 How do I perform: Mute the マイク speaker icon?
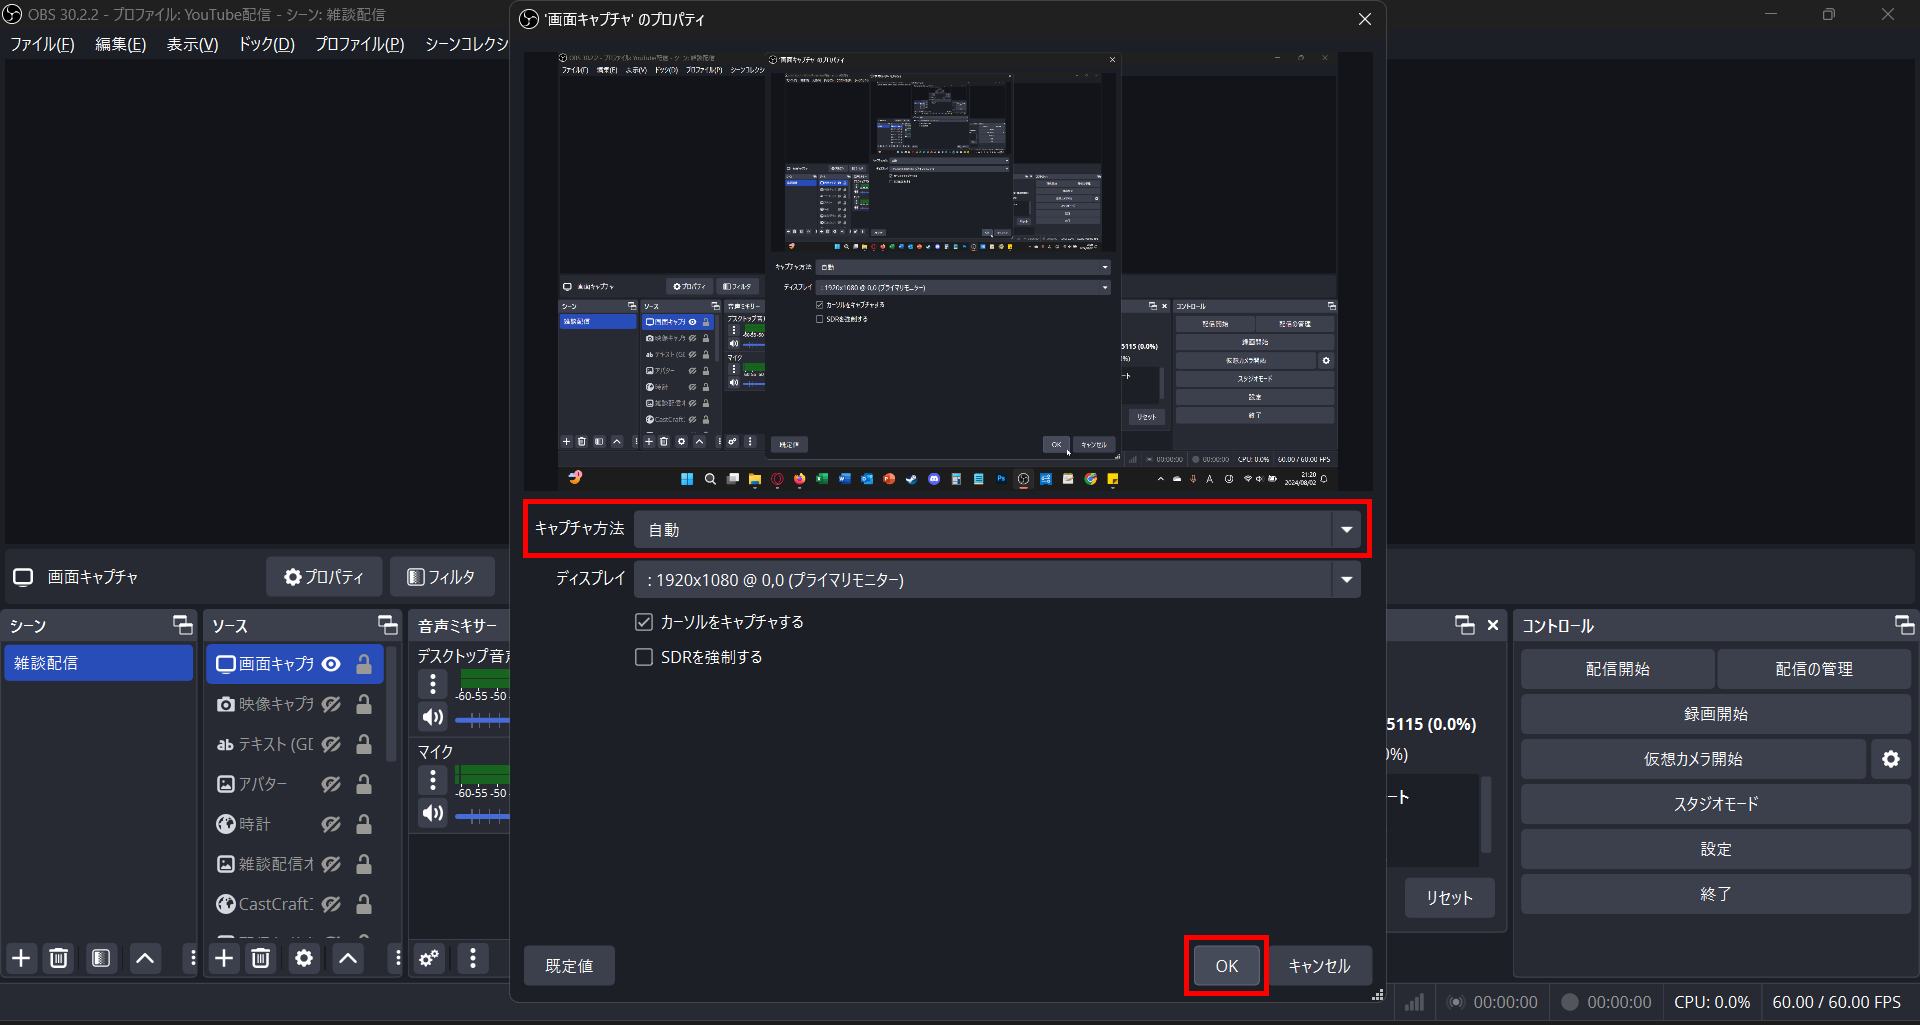(433, 813)
